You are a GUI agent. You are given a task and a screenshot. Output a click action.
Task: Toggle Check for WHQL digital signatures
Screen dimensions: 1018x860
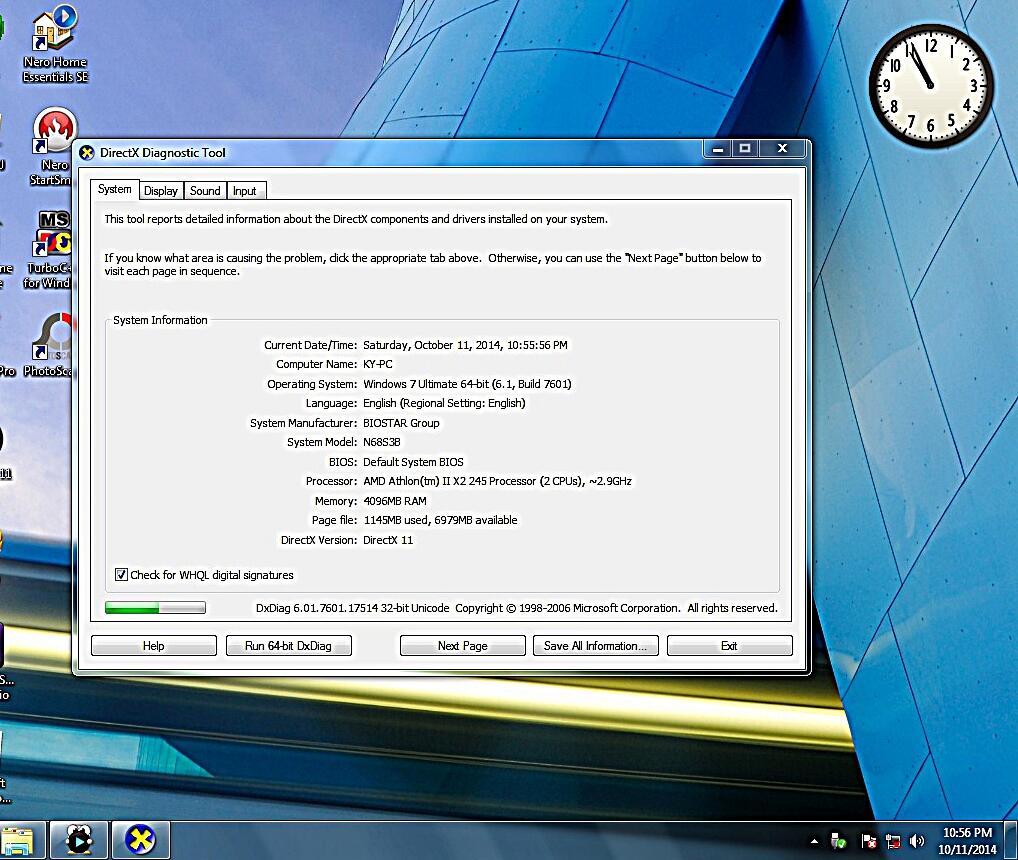[x=121, y=575]
